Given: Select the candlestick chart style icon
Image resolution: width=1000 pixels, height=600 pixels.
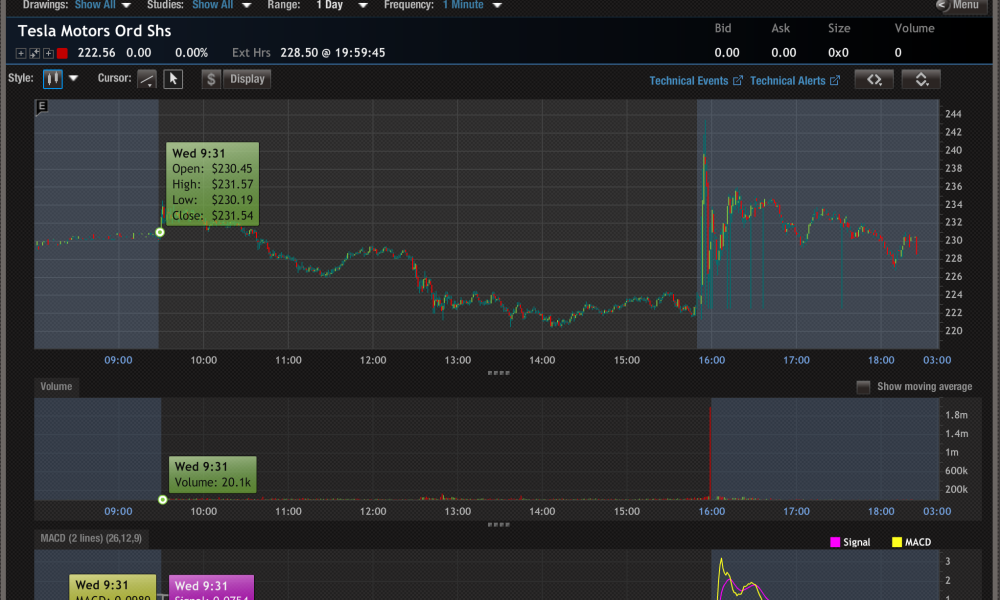Looking at the screenshot, I should (x=53, y=78).
